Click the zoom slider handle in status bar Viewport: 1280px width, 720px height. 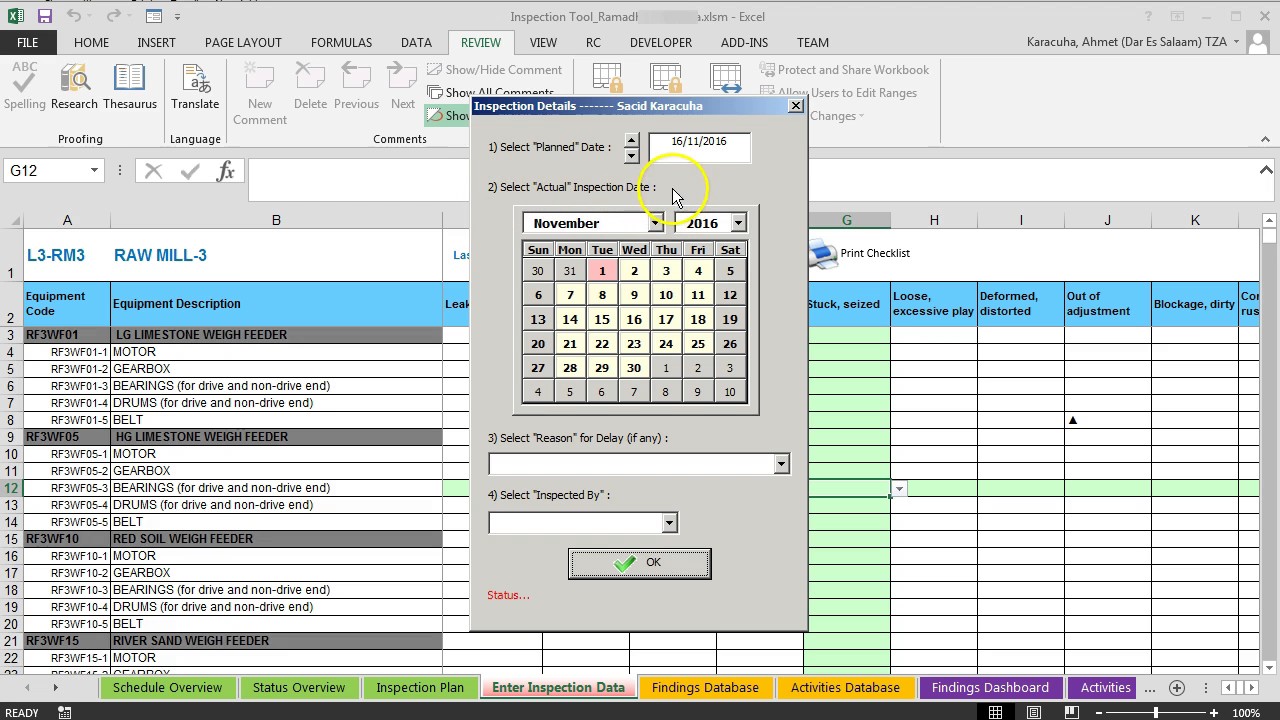(1156, 713)
